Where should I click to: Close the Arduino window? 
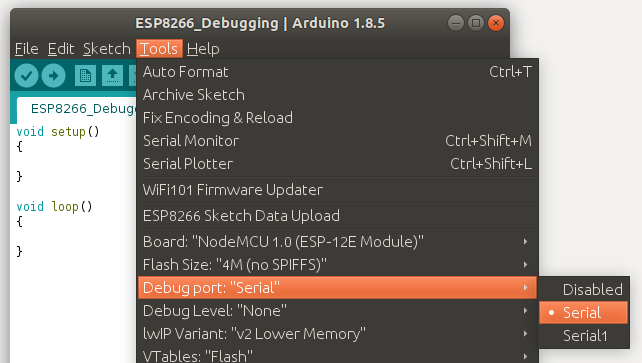(496, 23)
